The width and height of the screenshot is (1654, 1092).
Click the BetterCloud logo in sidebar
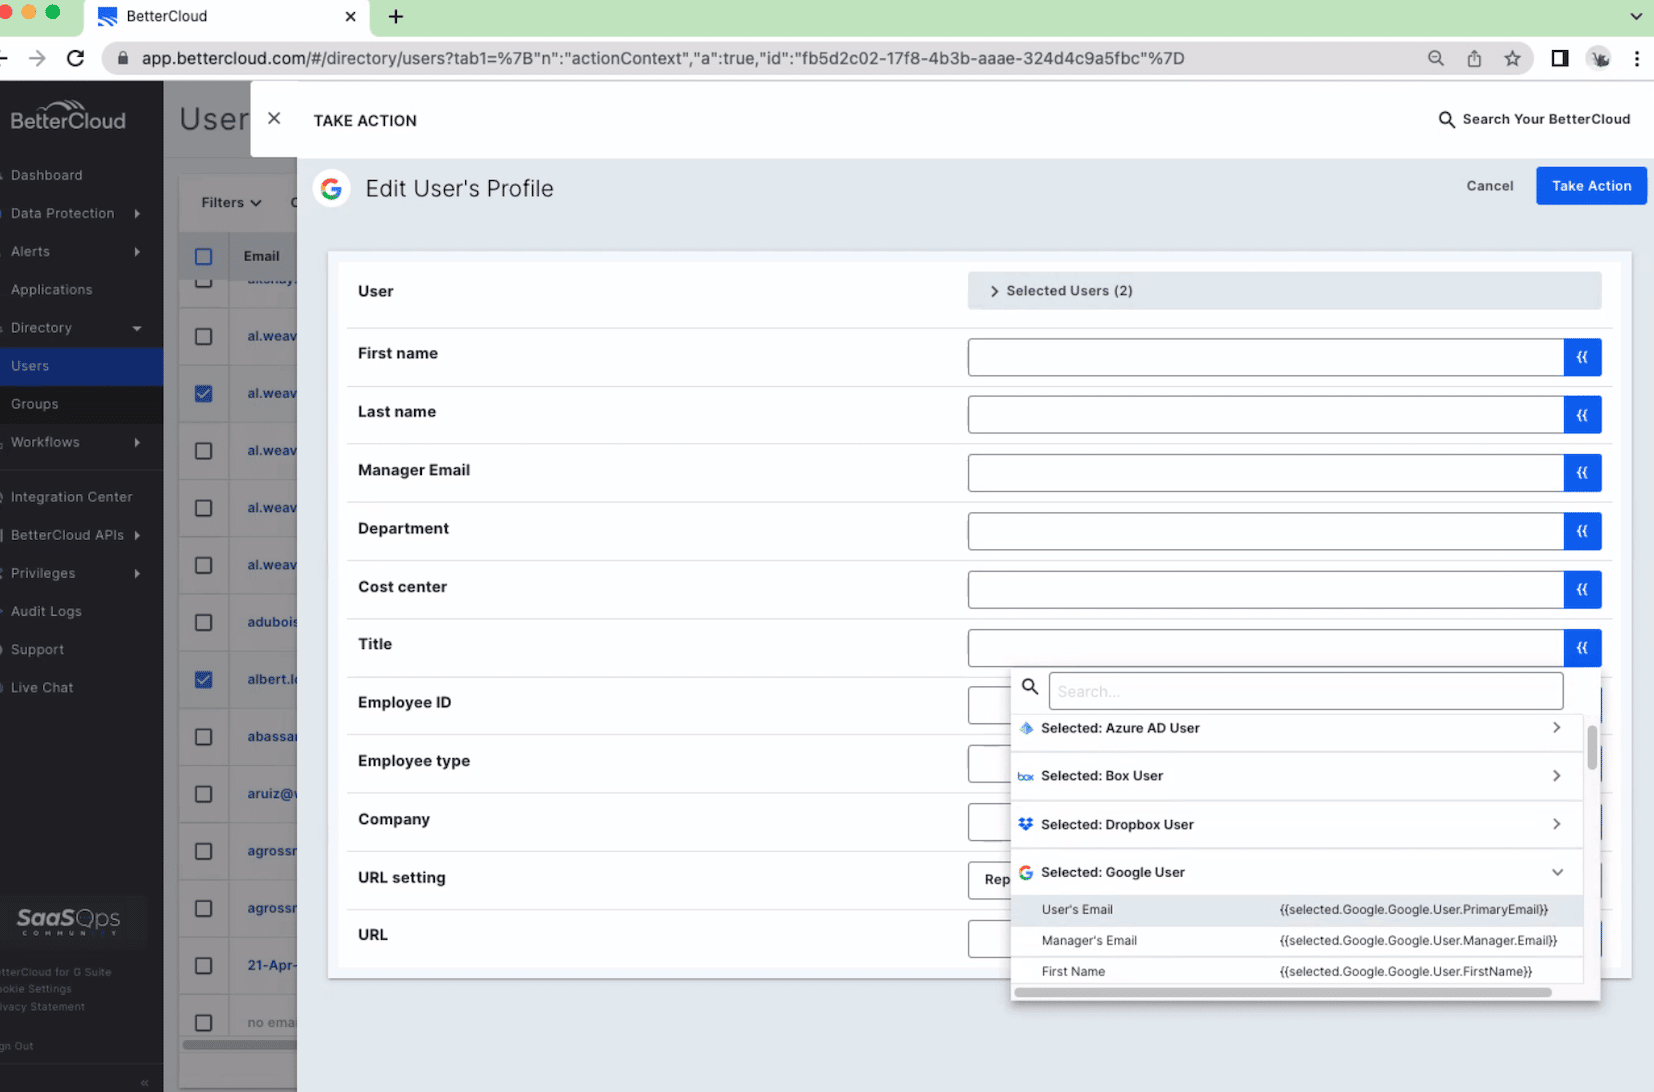point(68,117)
